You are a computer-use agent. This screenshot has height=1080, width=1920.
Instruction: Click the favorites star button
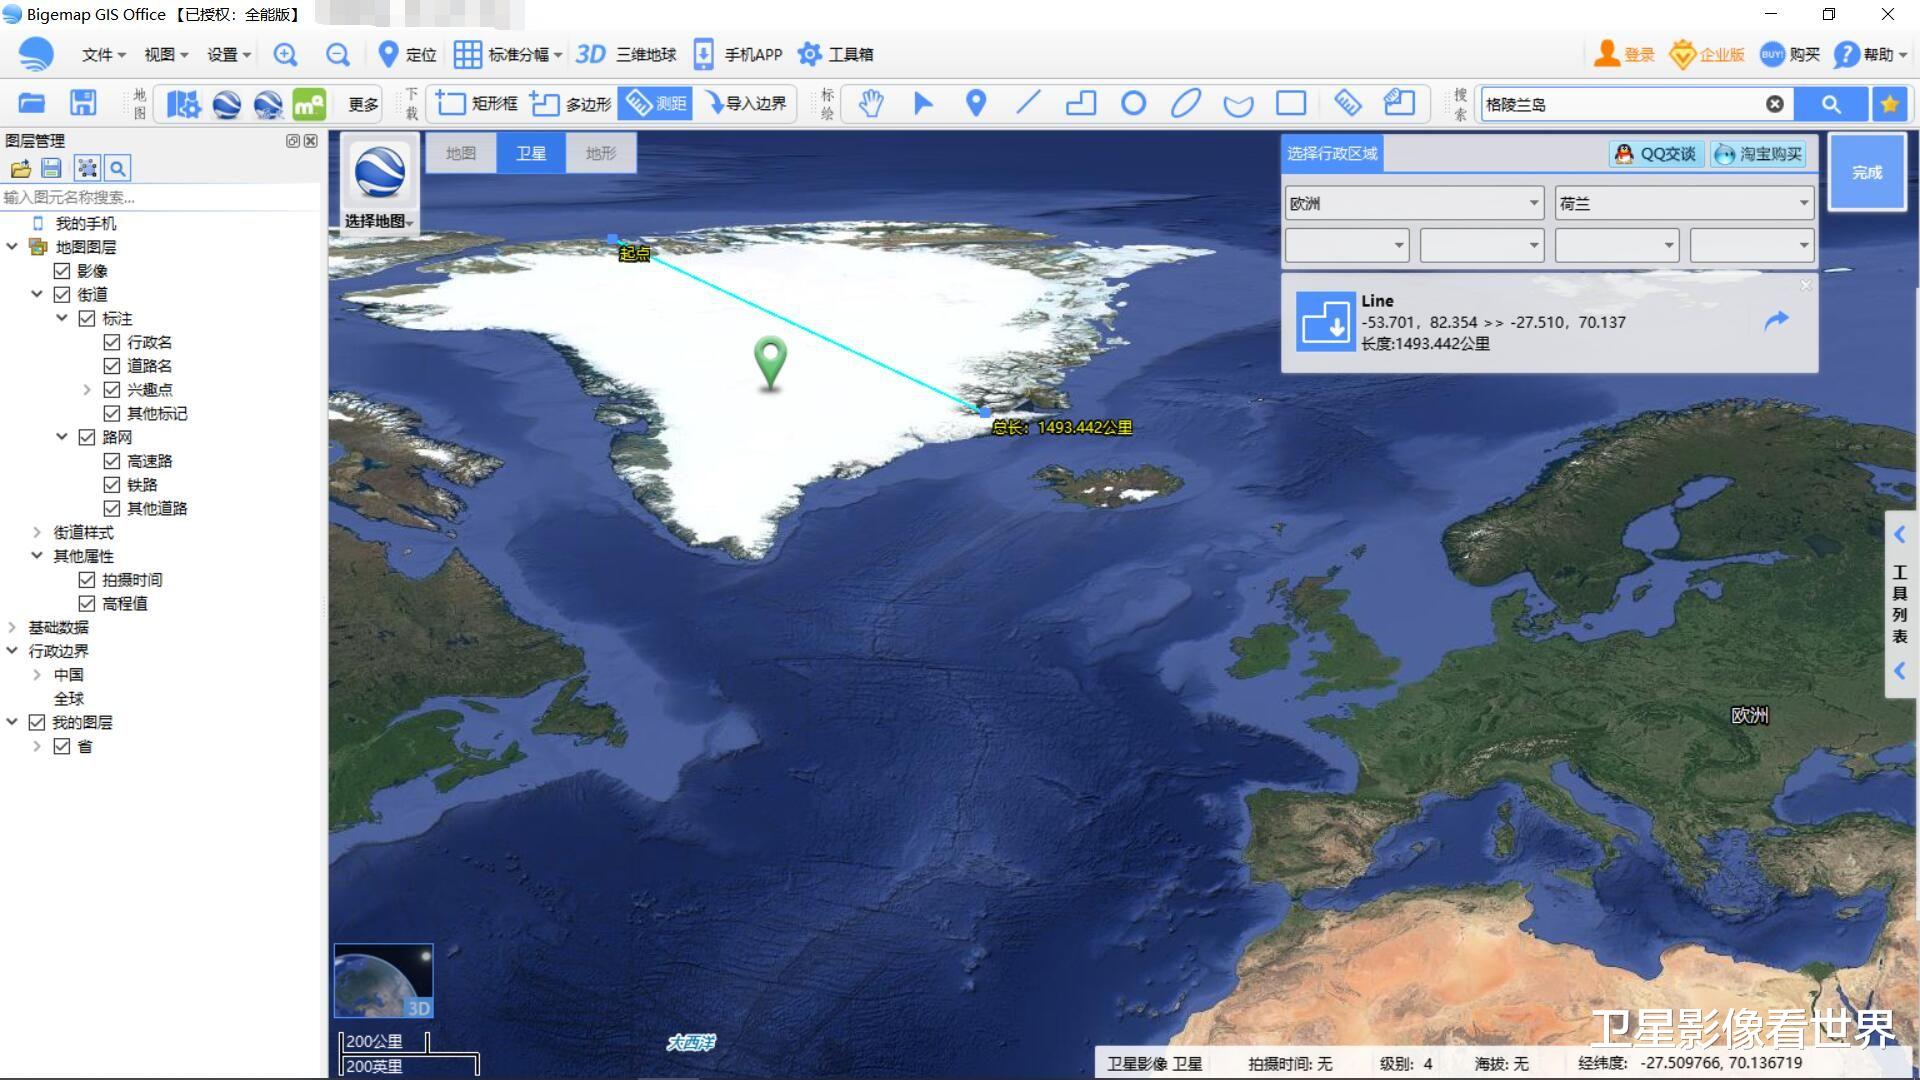click(x=1889, y=104)
